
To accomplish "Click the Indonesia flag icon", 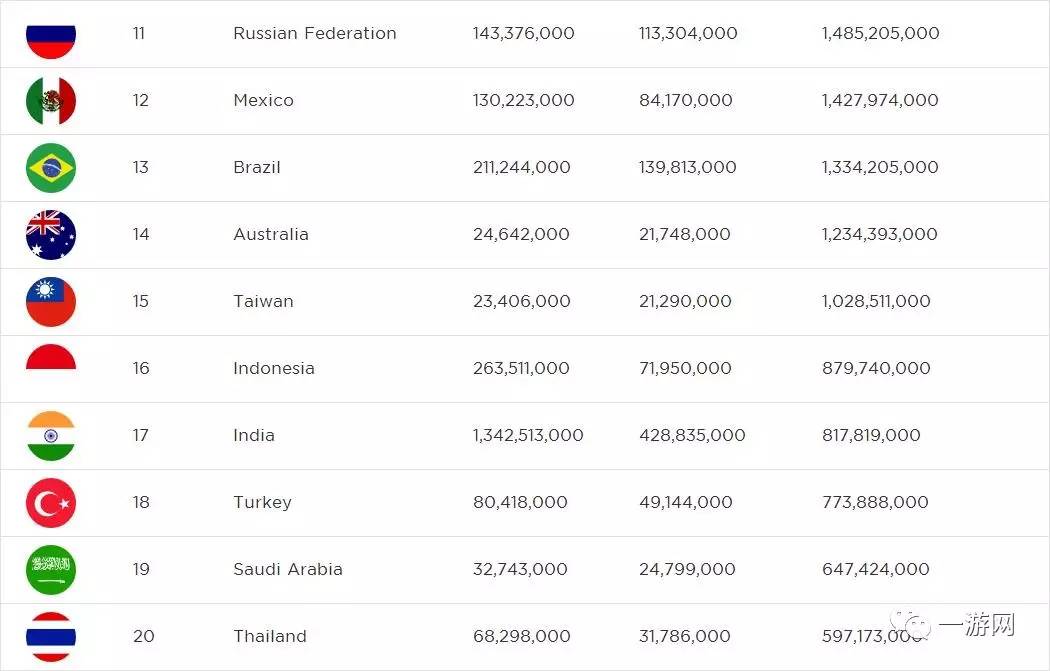I will [51, 360].
